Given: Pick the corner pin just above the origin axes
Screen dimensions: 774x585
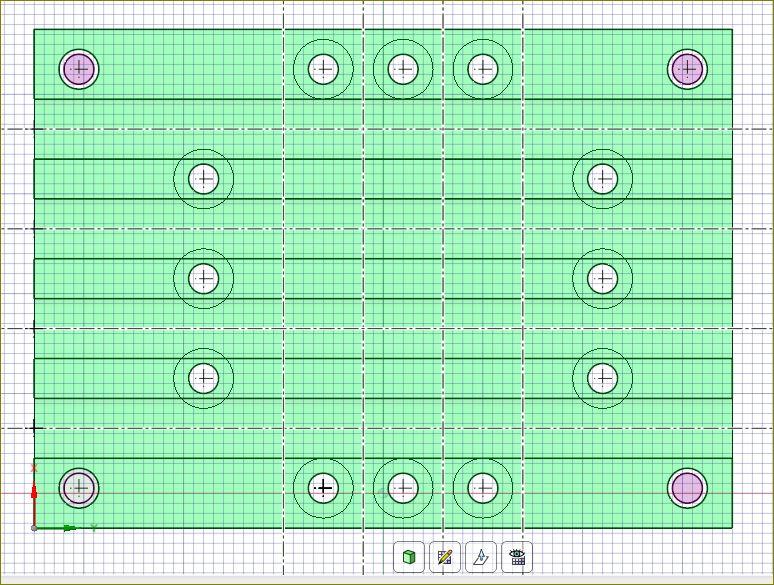Looking at the screenshot, I should click(x=79, y=488).
